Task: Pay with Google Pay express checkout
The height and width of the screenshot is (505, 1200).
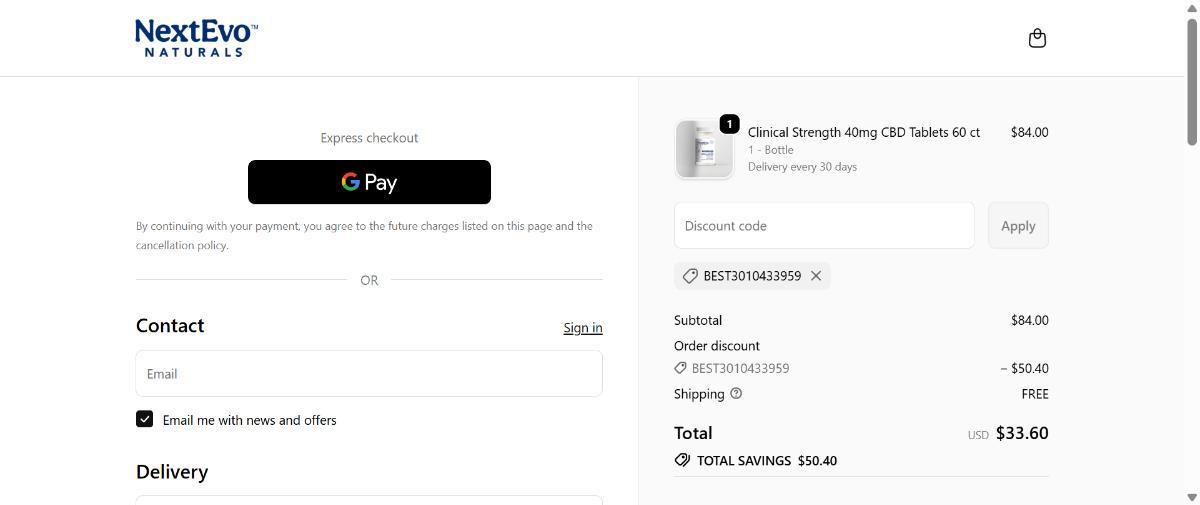Action: [x=369, y=182]
